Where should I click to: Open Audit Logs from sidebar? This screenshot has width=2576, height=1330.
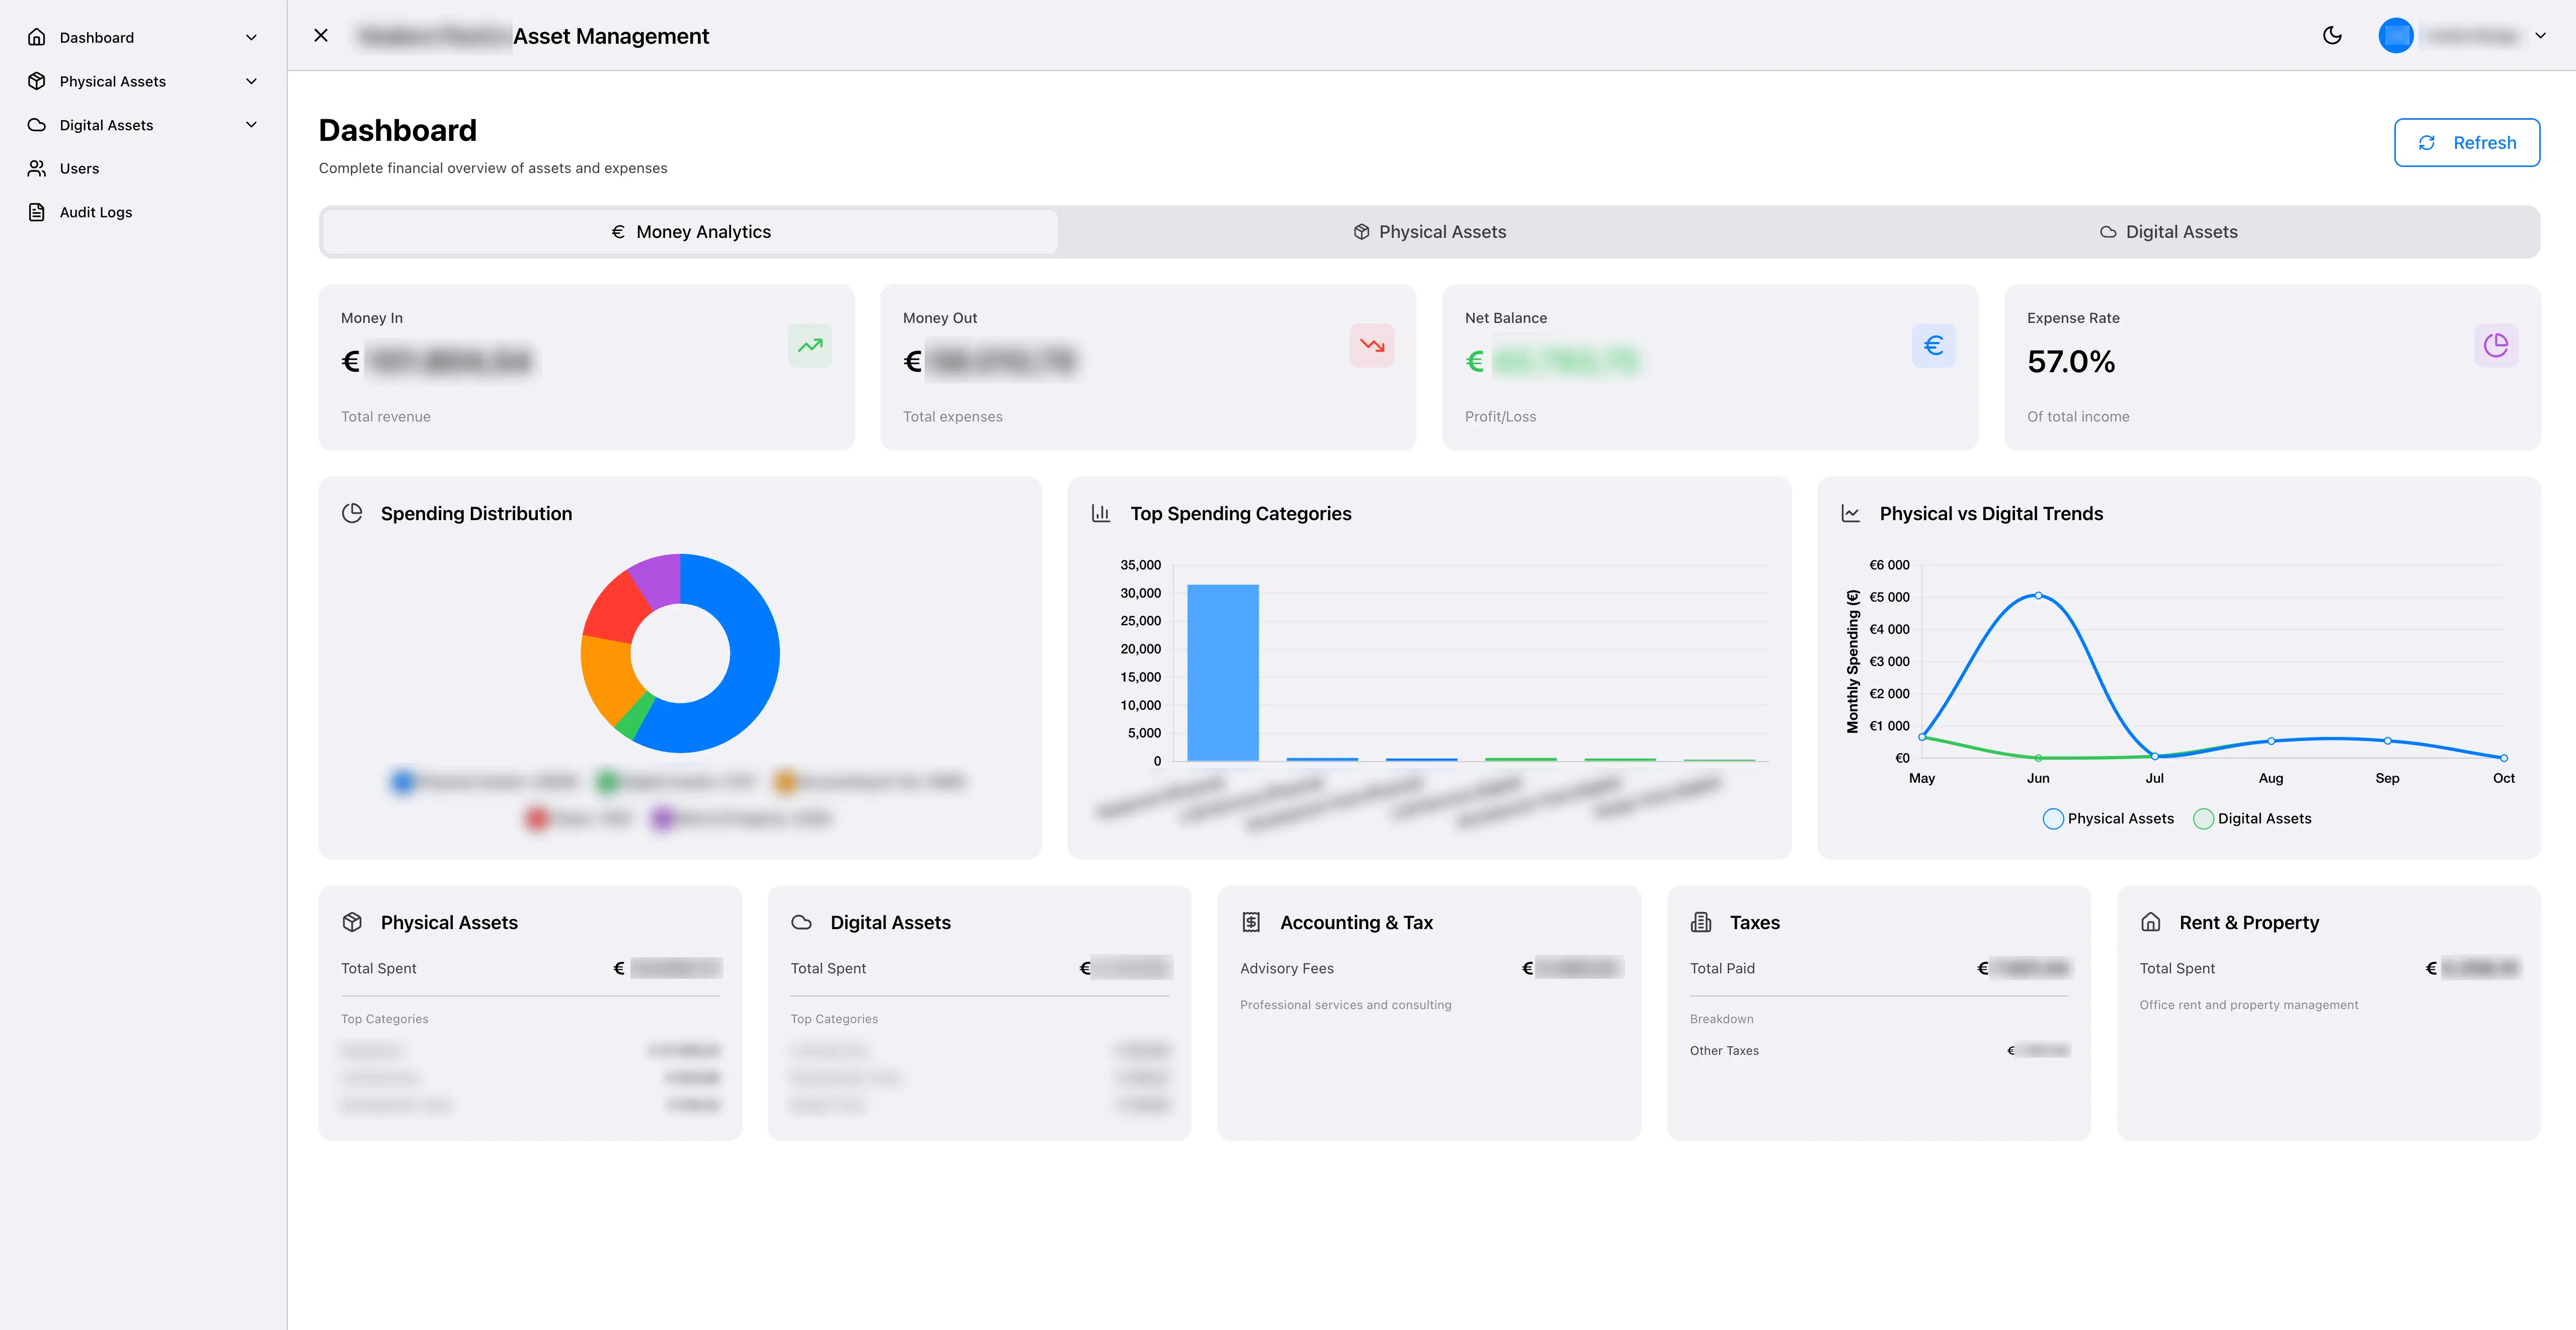pos(95,212)
